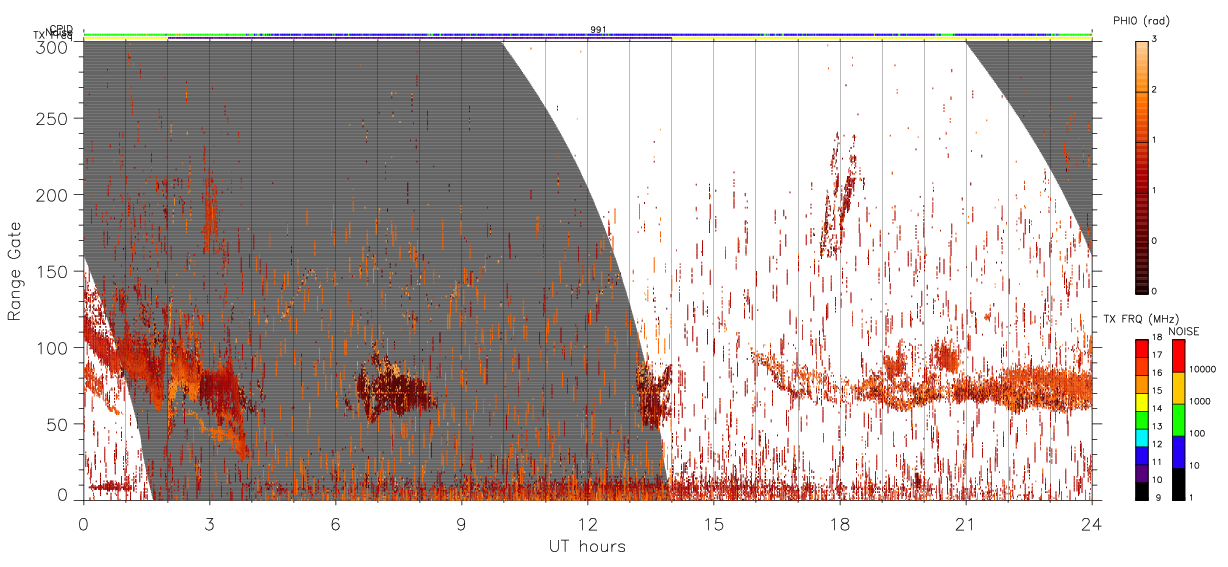Screen dimensions: 1228x567
Task: Click x-axis tick label "24"
Action: coord(1091,523)
